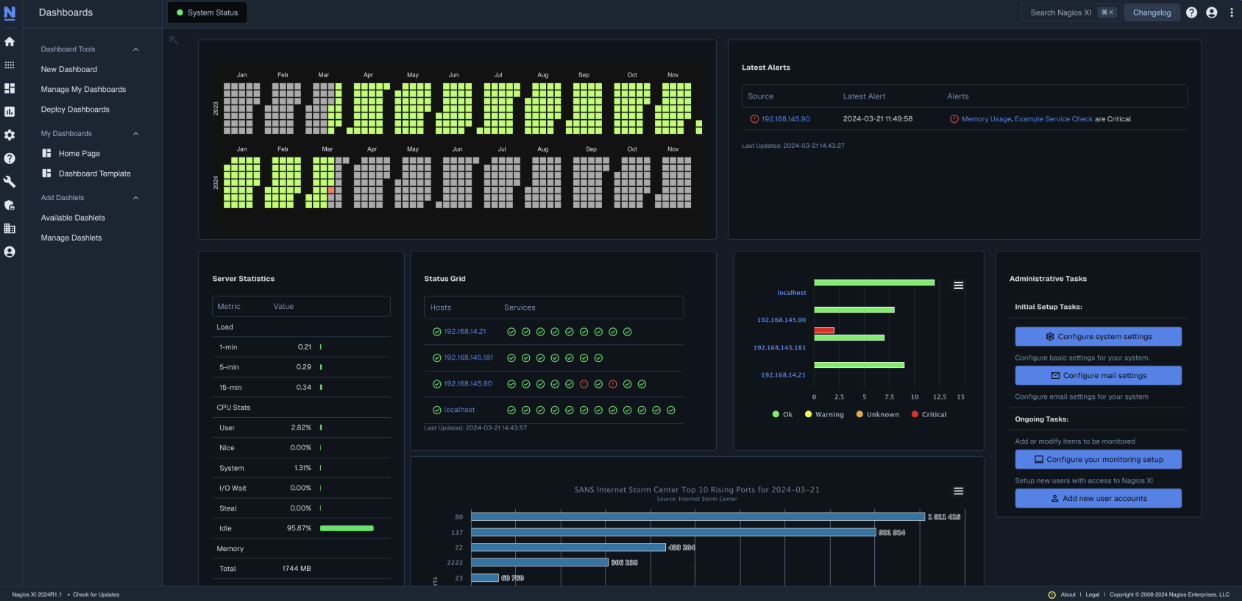Click the user account icon at sidebar bottom

click(x=11, y=251)
